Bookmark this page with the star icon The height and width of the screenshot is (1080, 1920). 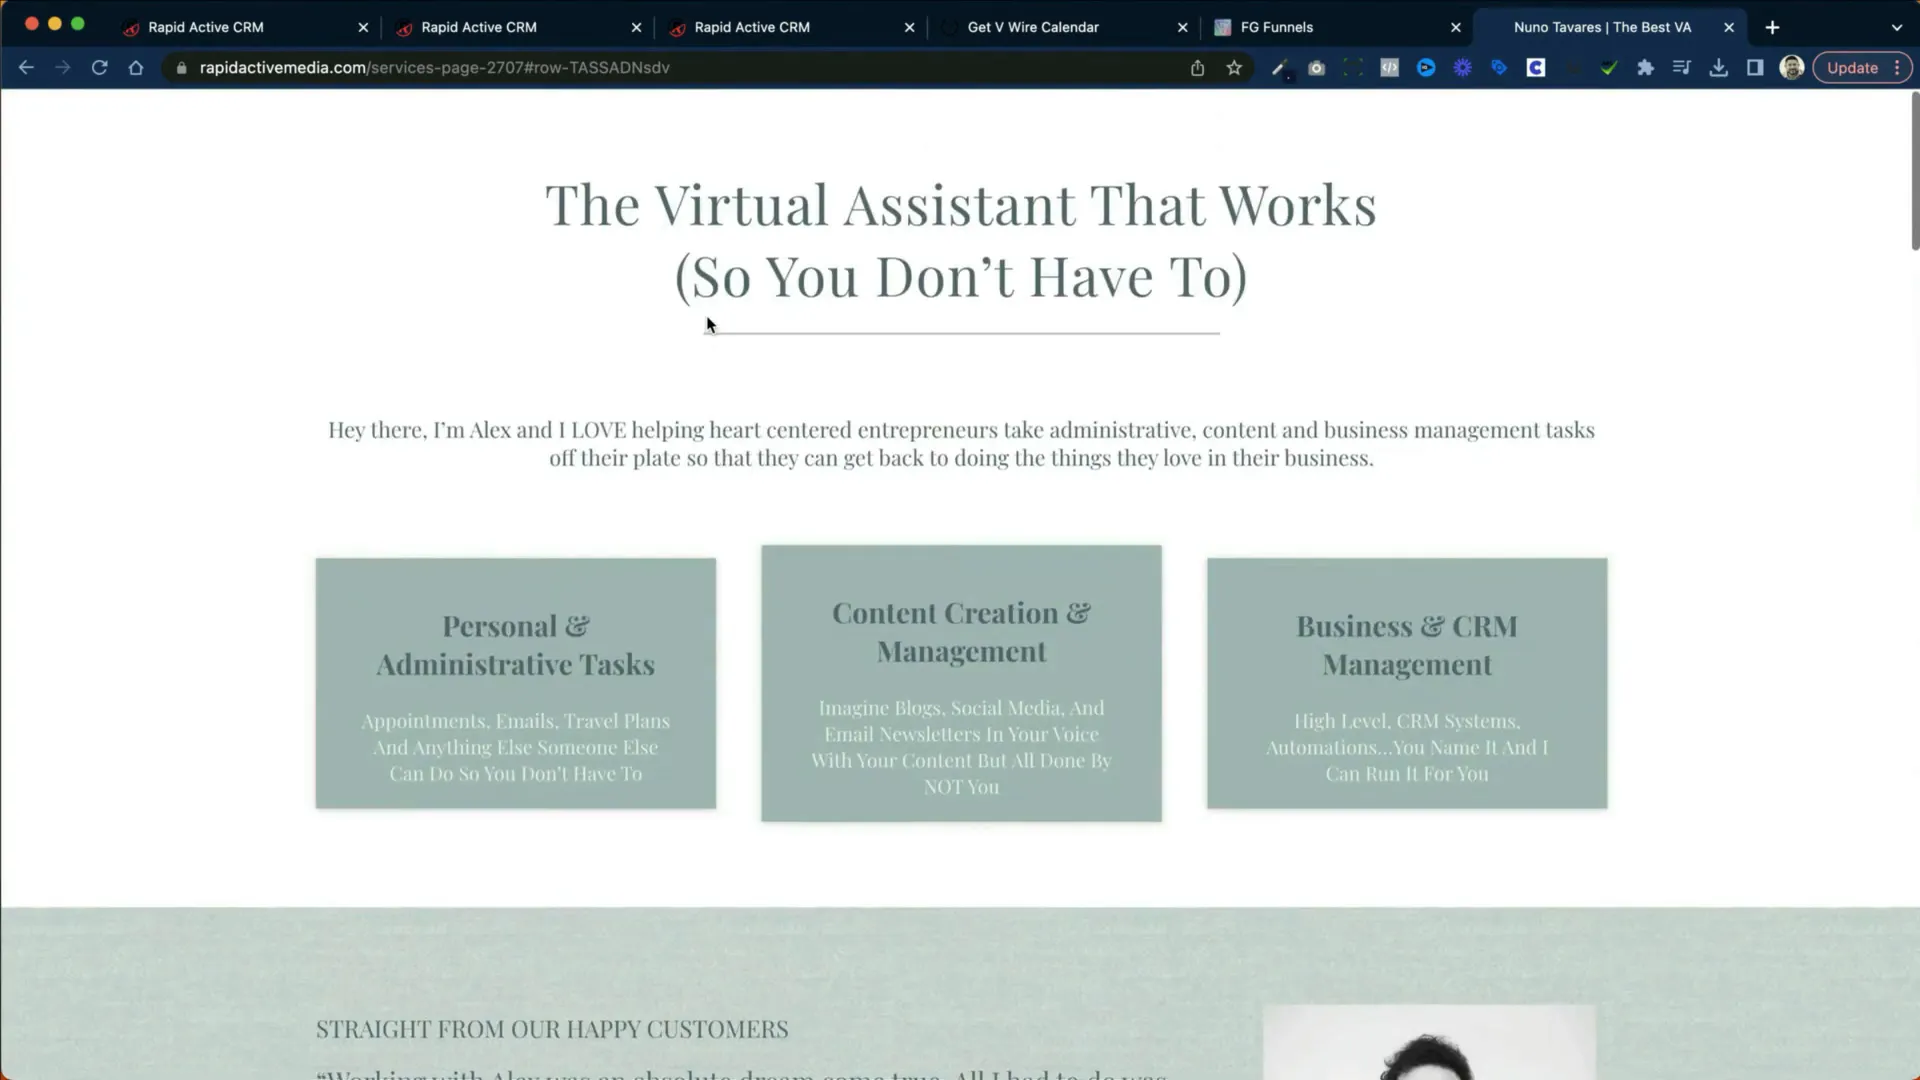[x=1234, y=68]
